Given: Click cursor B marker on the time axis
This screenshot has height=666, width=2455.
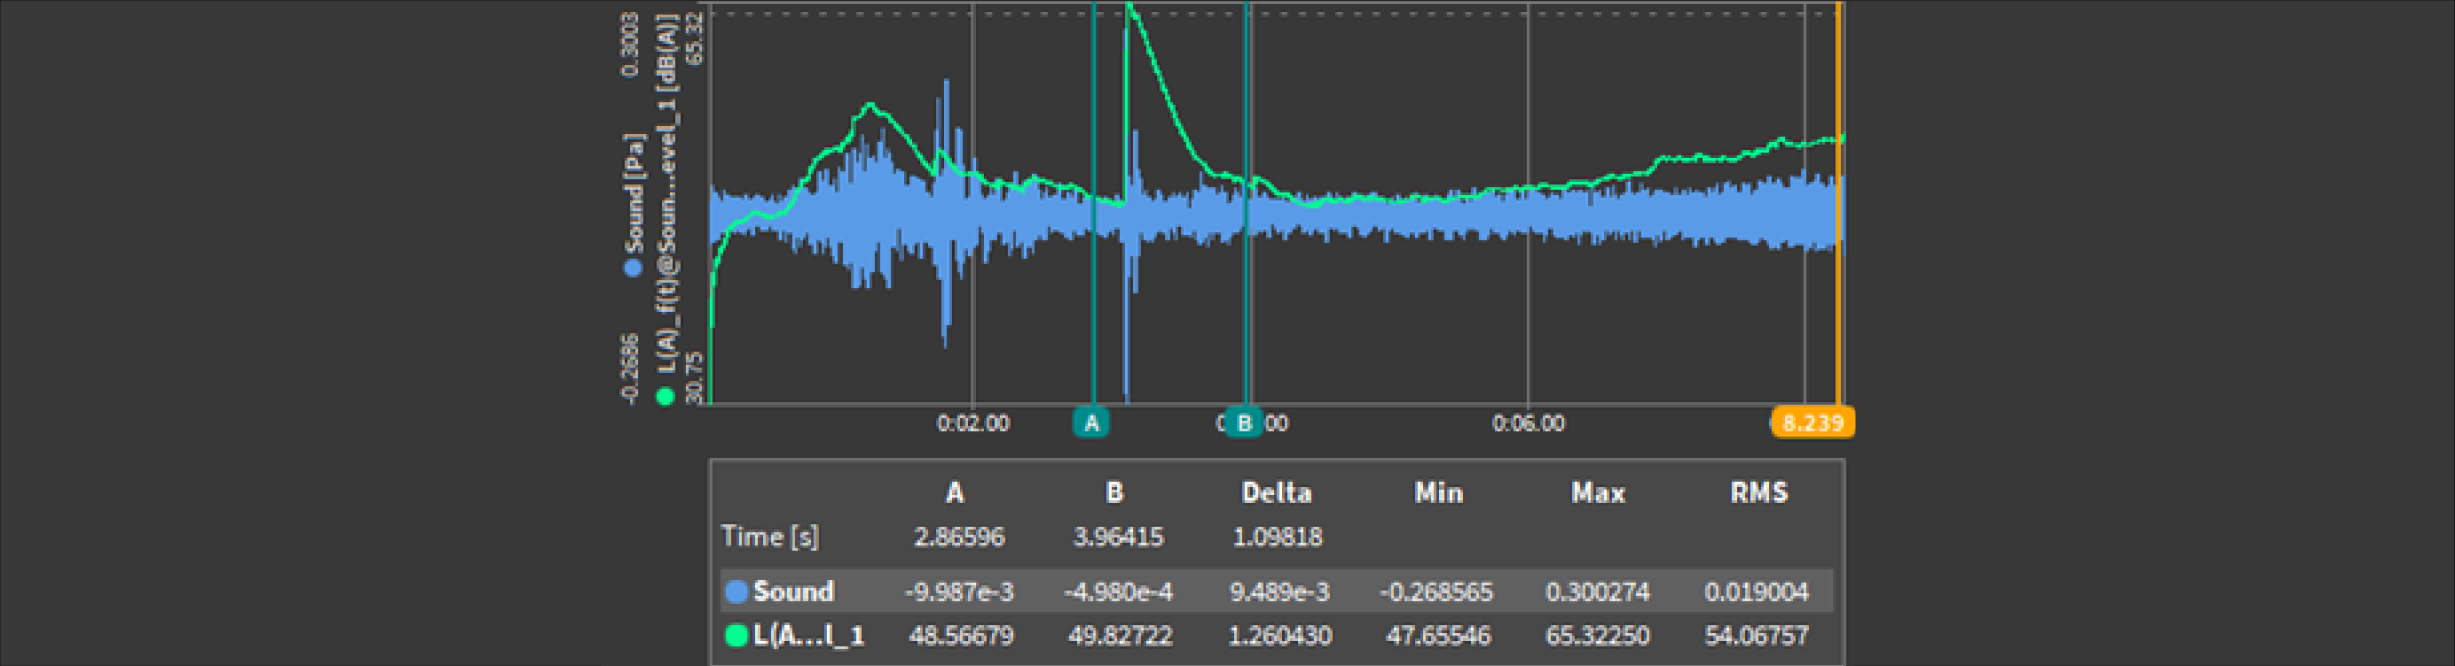Looking at the screenshot, I should 1244,423.
